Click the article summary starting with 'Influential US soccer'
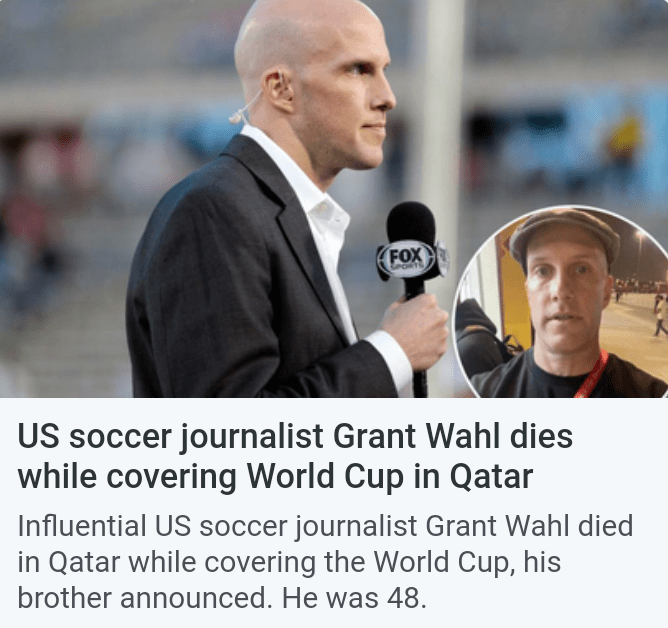The width and height of the screenshot is (668, 628). [x=325, y=562]
